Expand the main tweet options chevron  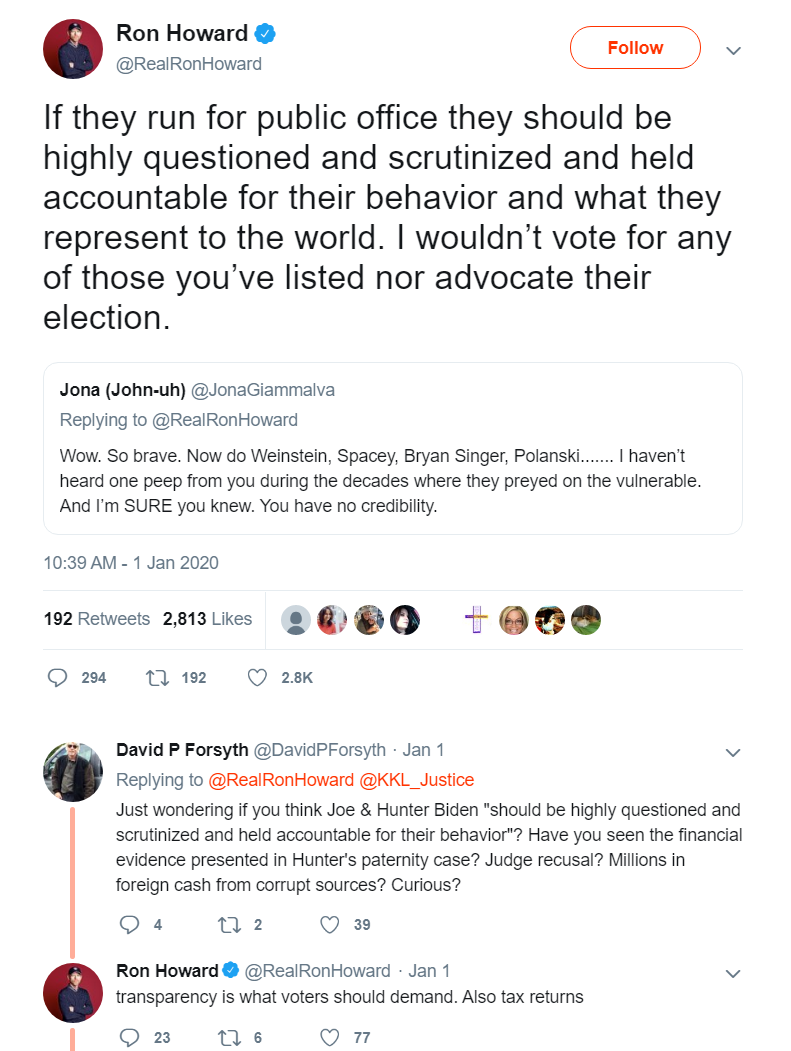733,49
